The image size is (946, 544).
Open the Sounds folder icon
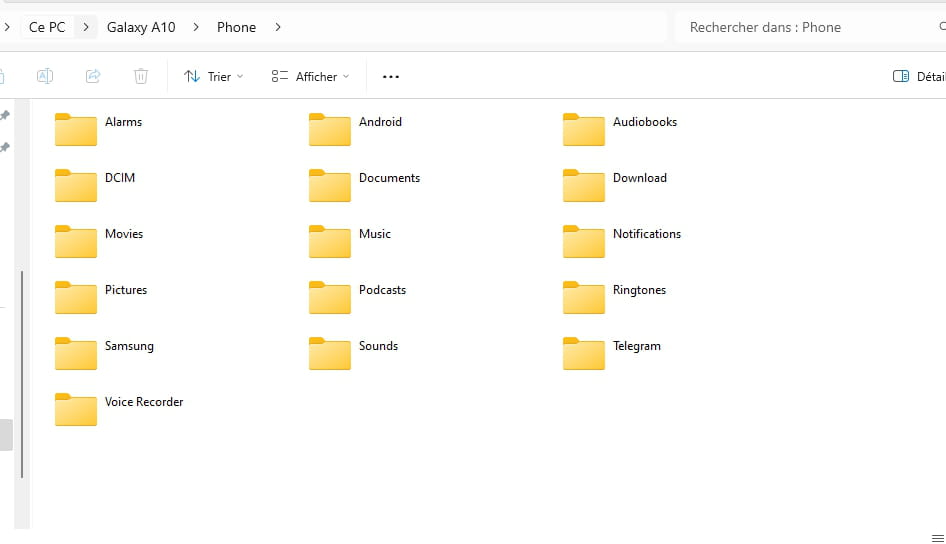click(330, 354)
